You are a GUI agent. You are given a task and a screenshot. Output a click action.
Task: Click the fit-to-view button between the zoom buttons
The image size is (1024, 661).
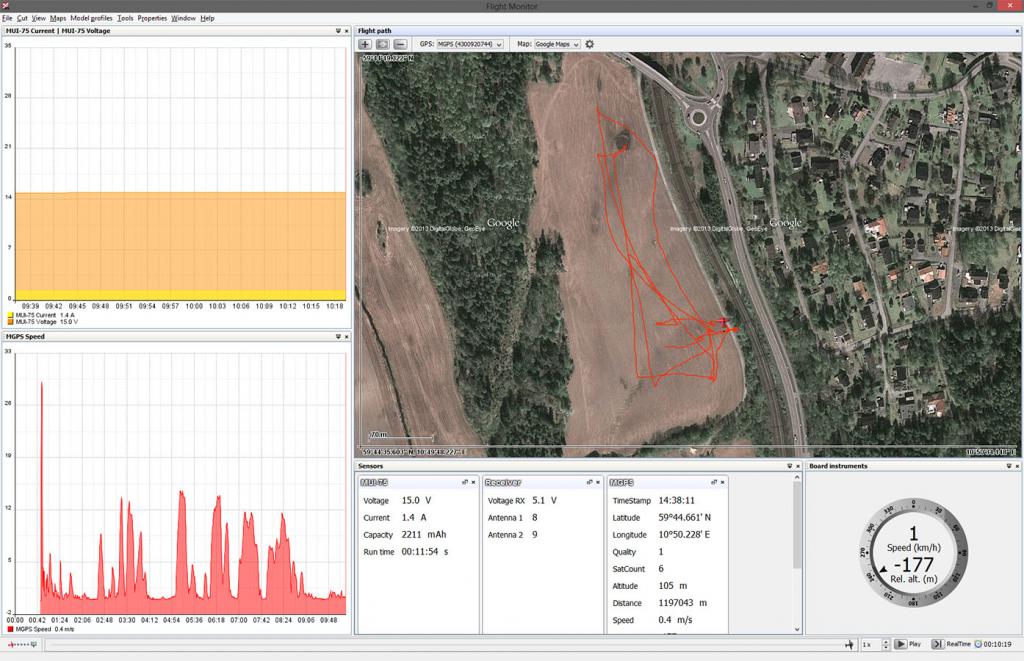383,44
